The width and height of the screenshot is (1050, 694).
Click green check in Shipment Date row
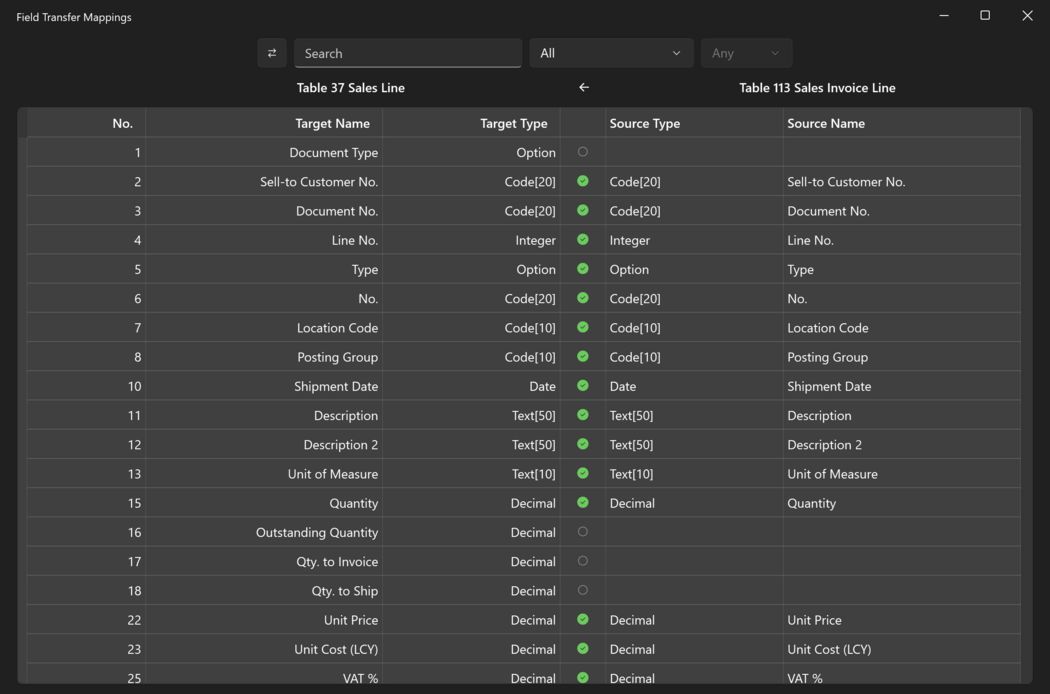tap(583, 386)
